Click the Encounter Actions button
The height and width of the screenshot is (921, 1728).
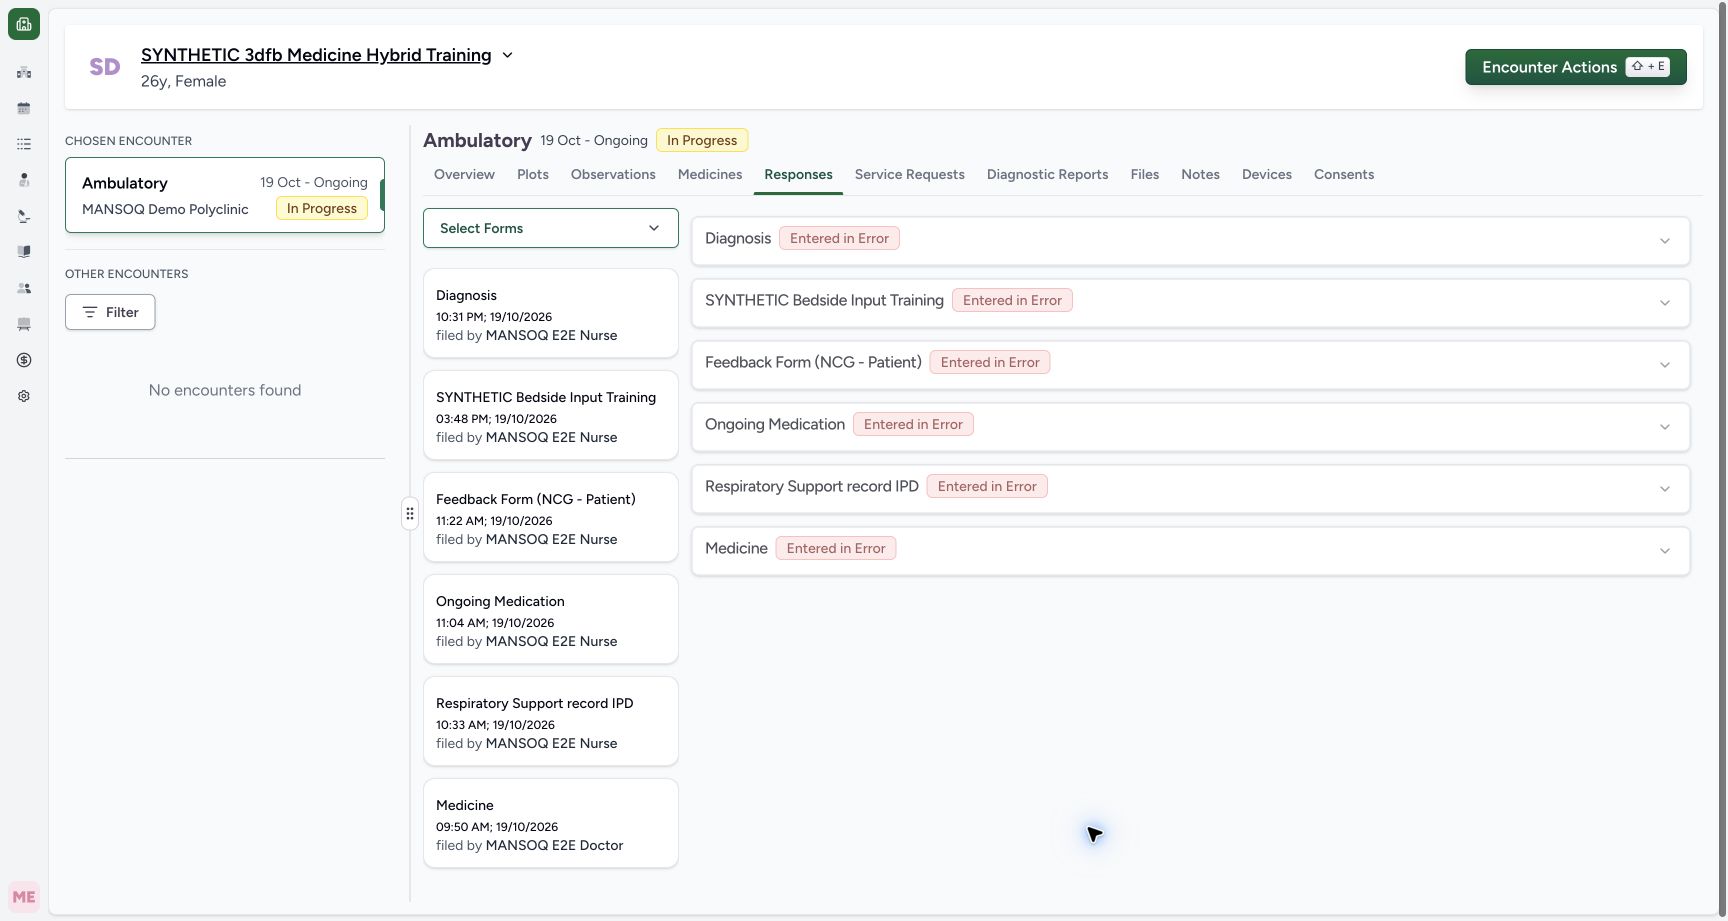click(x=1576, y=67)
